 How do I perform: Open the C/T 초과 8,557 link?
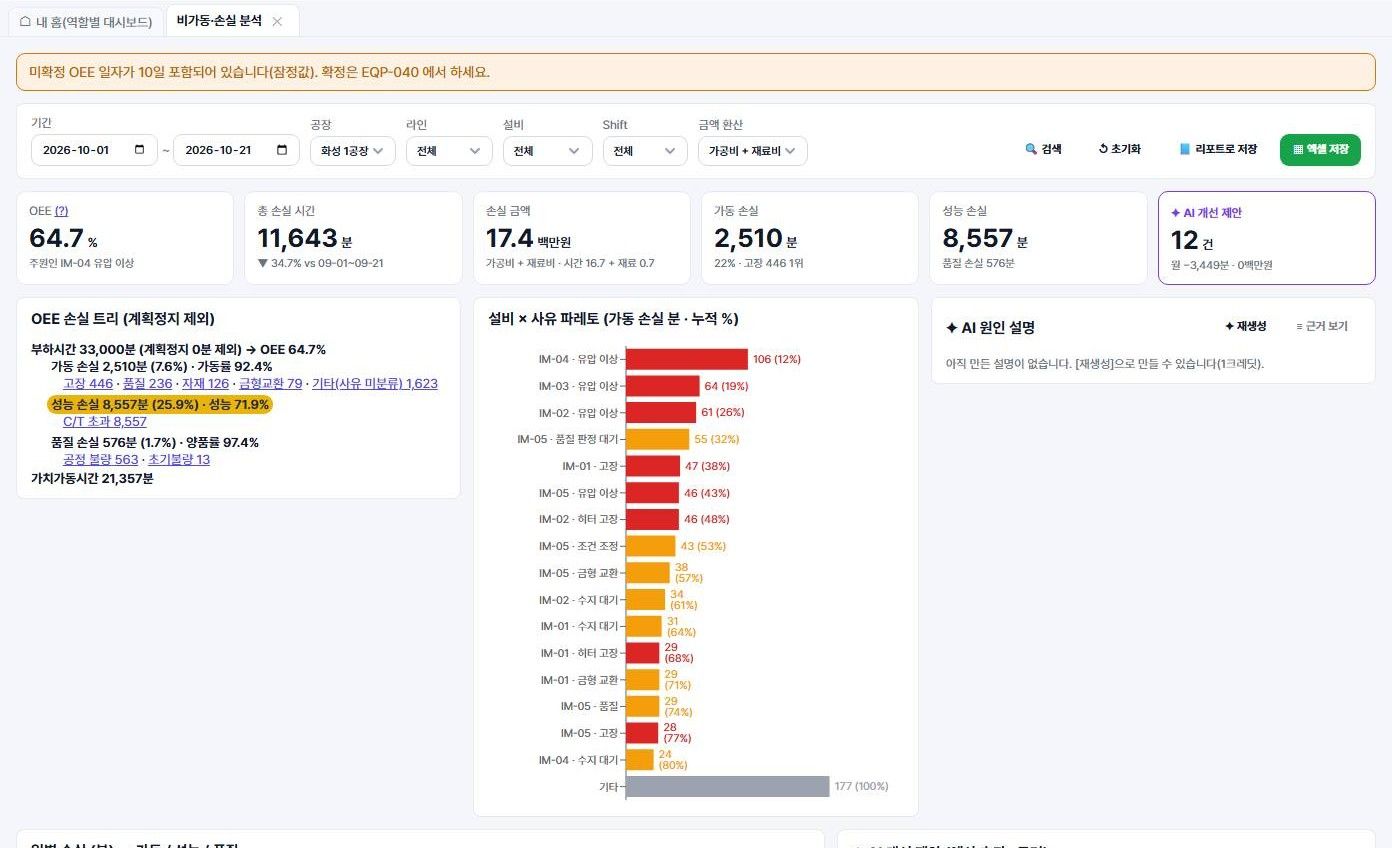(x=105, y=422)
